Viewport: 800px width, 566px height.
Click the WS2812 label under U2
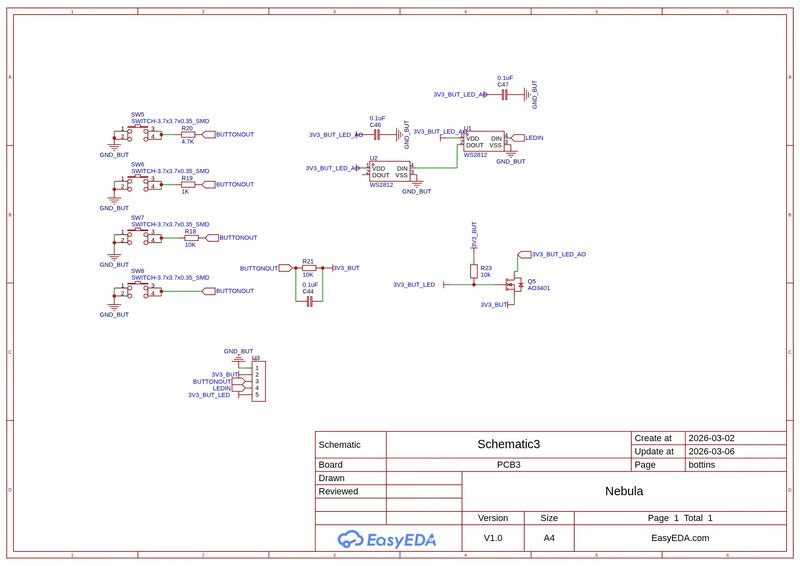(382, 185)
